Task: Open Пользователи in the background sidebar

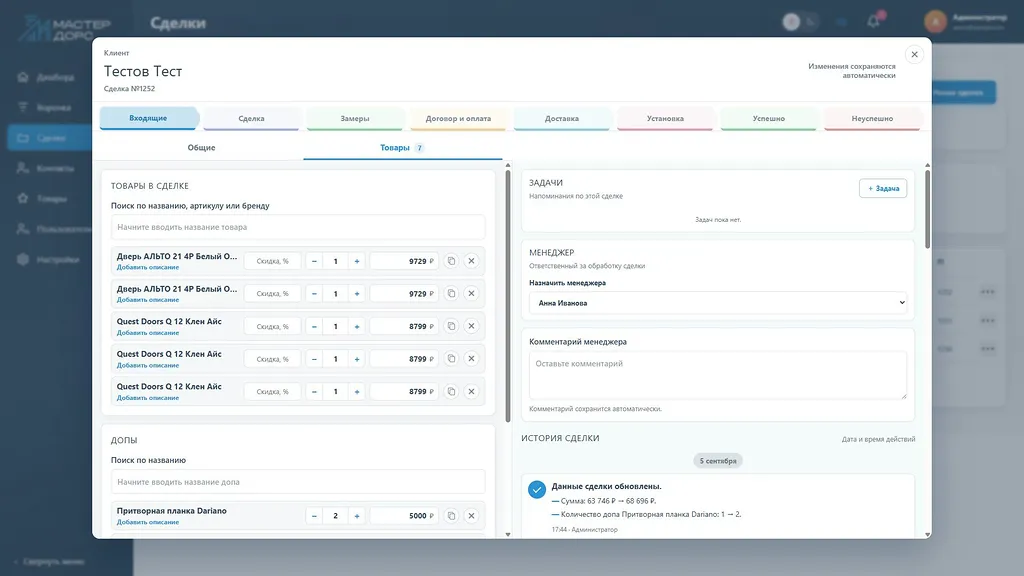Action: pos(52,229)
